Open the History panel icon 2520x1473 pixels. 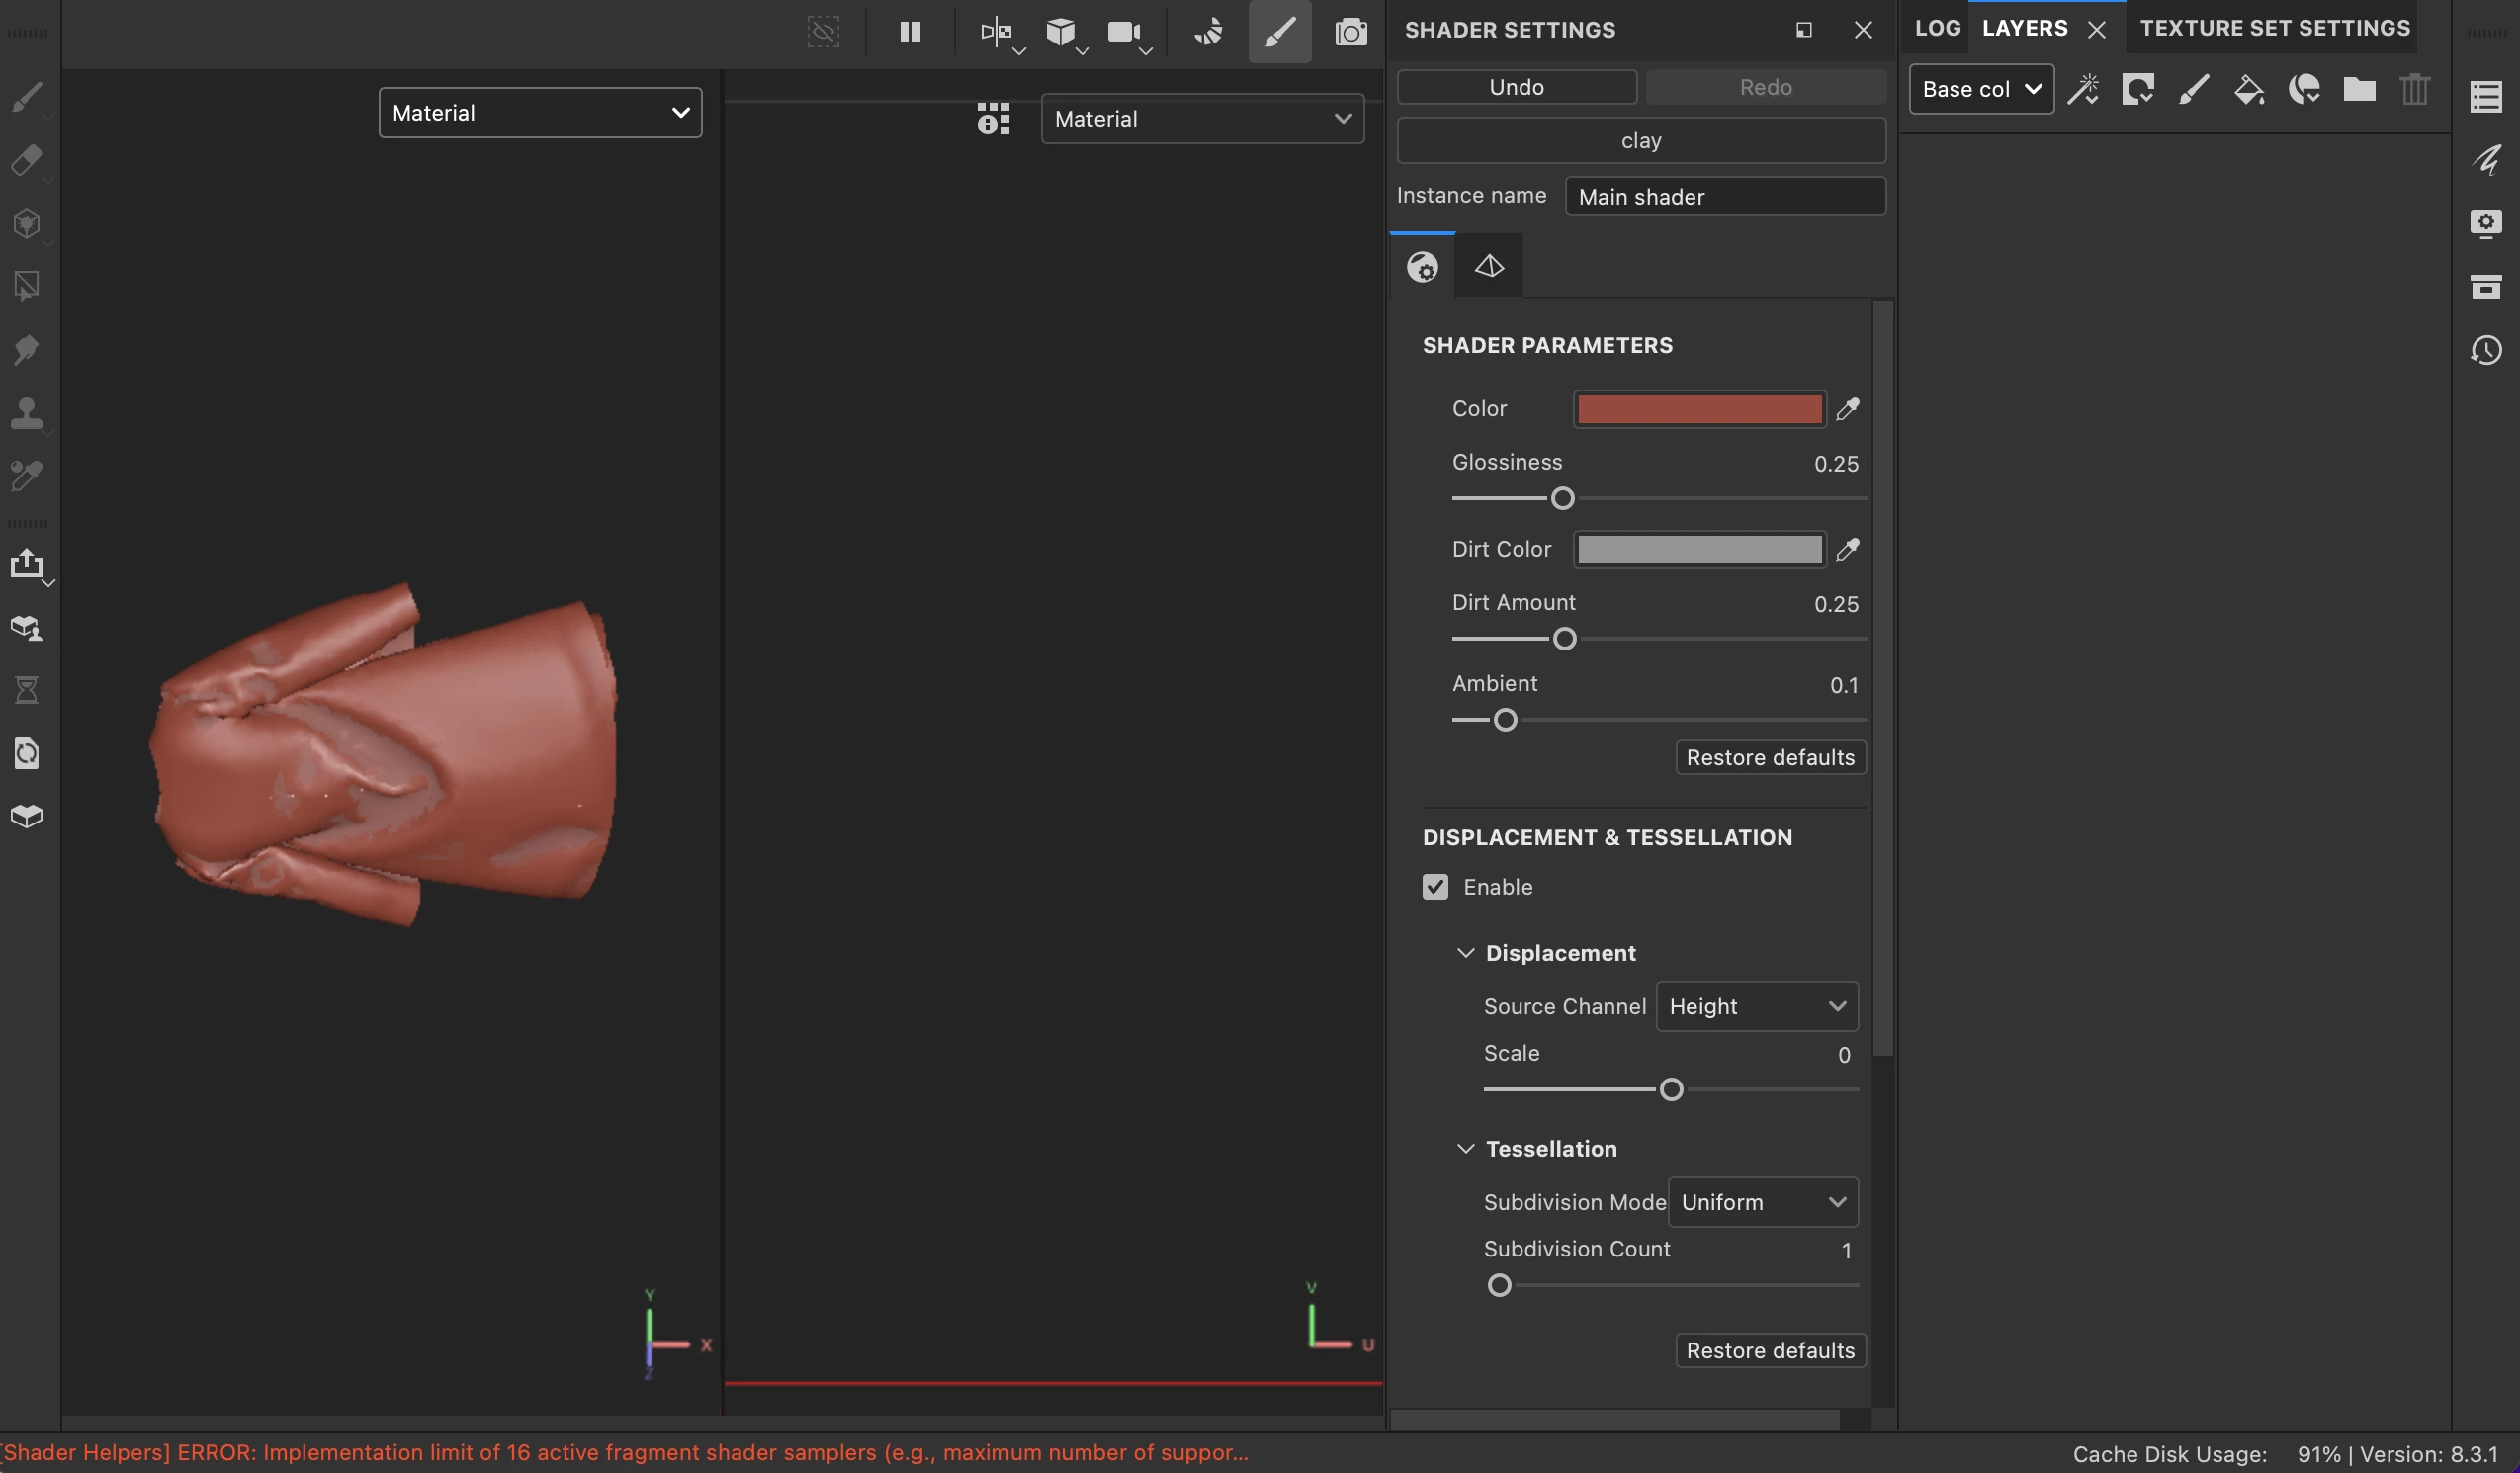pos(2486,350)
